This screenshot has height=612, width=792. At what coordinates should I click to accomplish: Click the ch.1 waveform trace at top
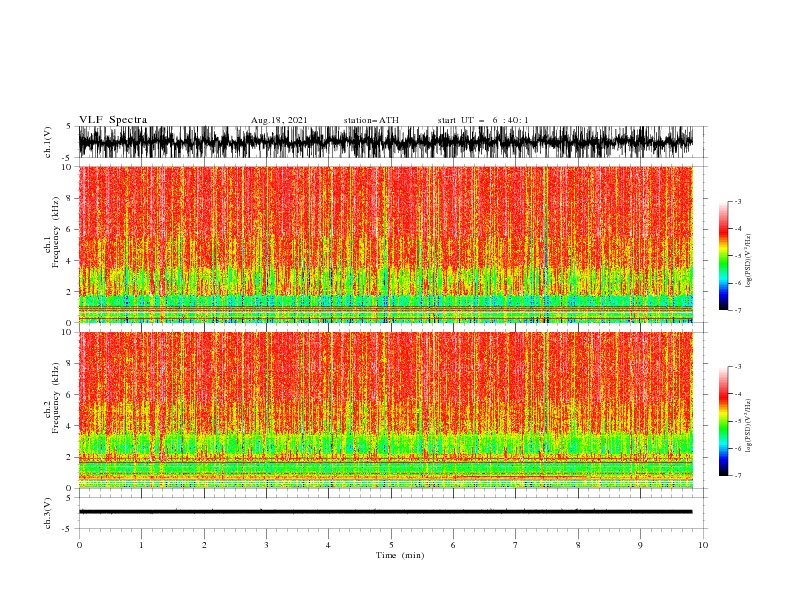pyautogui.click(x=385, y=142)
